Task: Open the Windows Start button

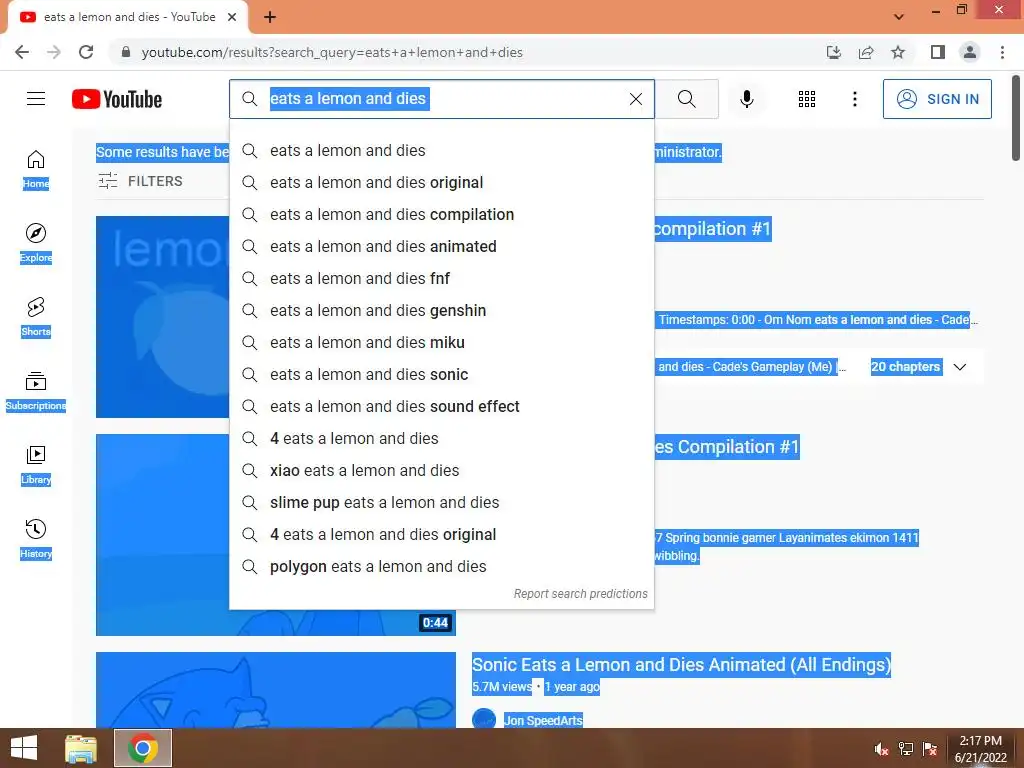Action: [24, 748]
